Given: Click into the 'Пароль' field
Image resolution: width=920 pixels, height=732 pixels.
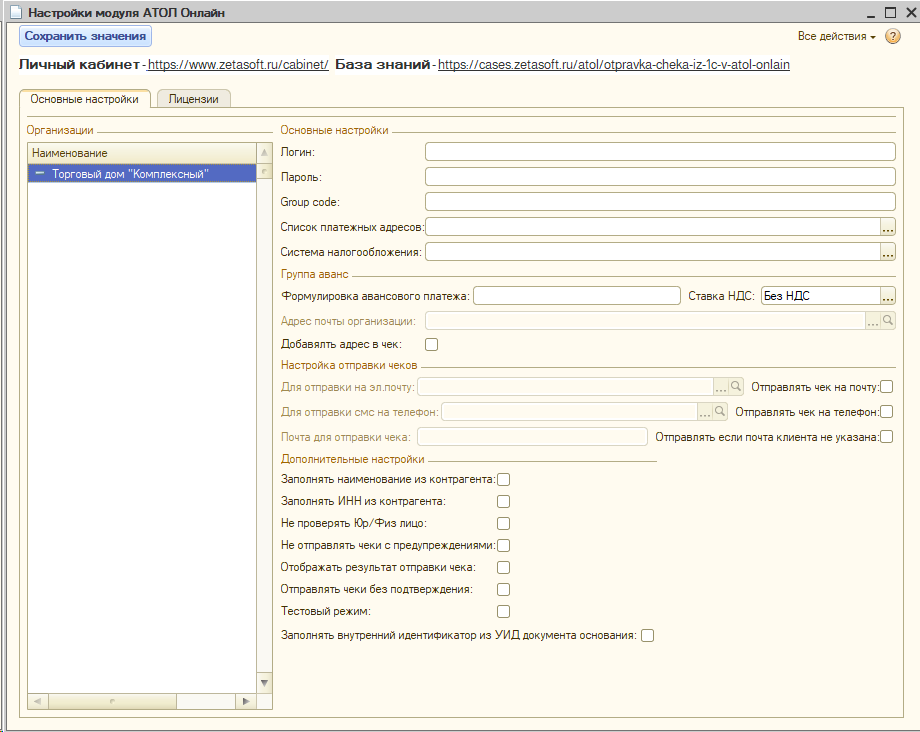Looking at the screenshot, I should click(660, 177).
